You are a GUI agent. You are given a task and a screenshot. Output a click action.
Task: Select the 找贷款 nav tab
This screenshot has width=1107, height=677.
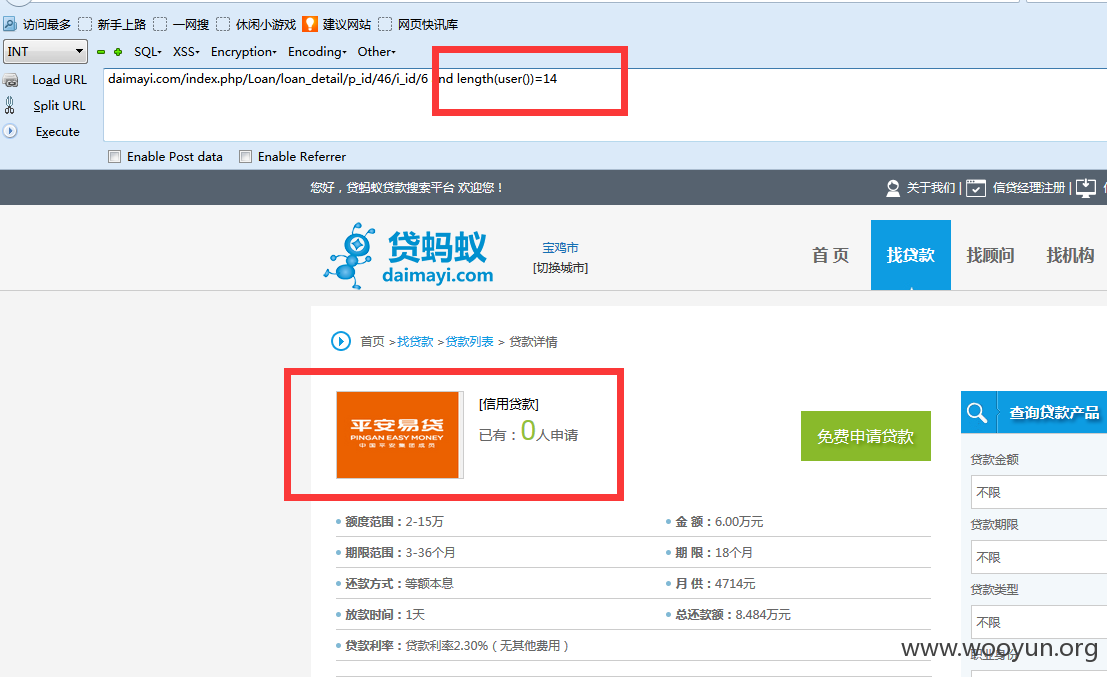coord(911,255)
